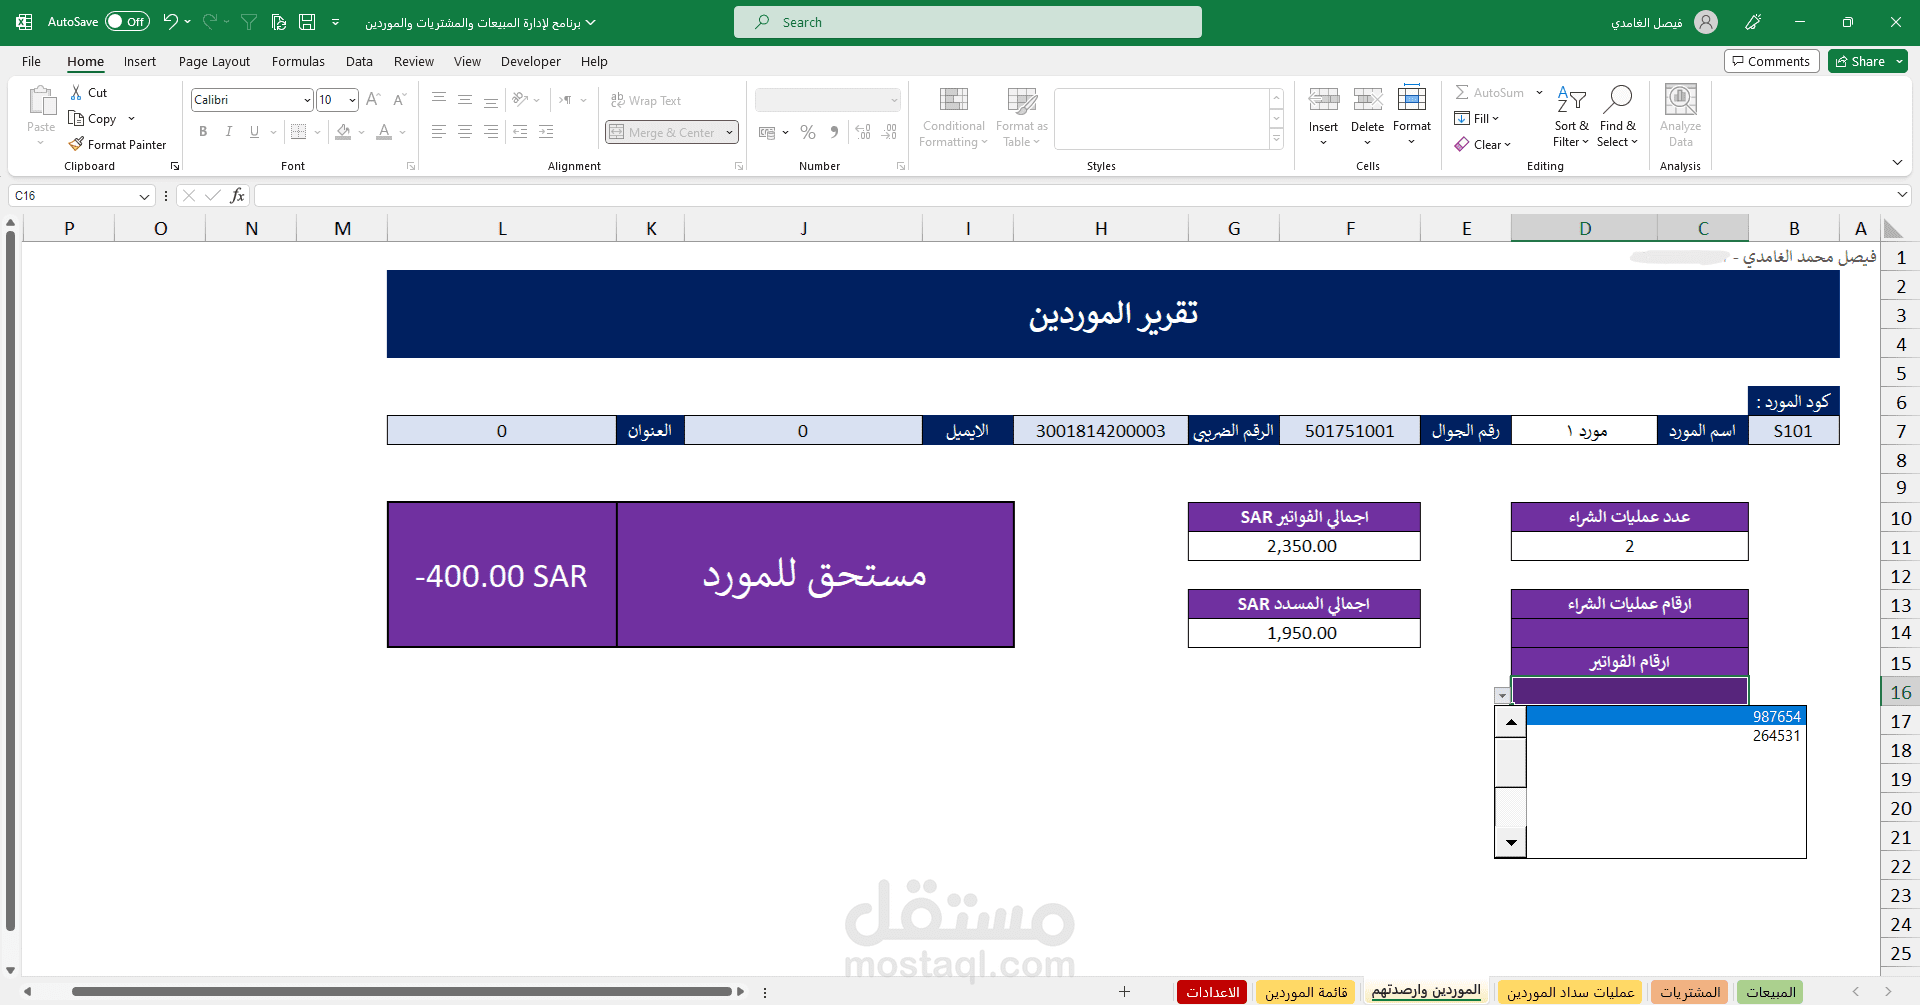Click the Top Align icon
This screenshot has width=1920, height=1005.
[x=439, y=99]
